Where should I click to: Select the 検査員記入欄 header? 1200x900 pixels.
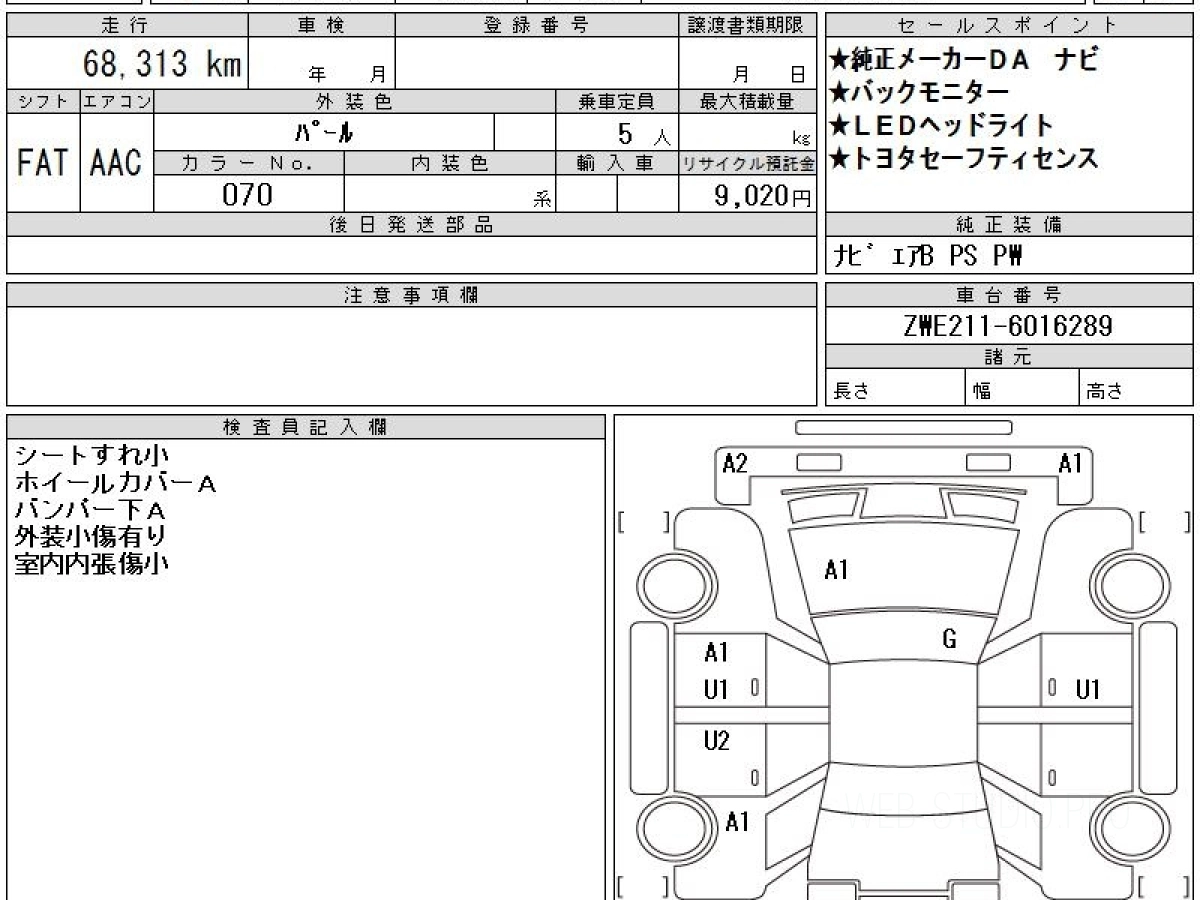pyautogui.click(x=306, y=427)
